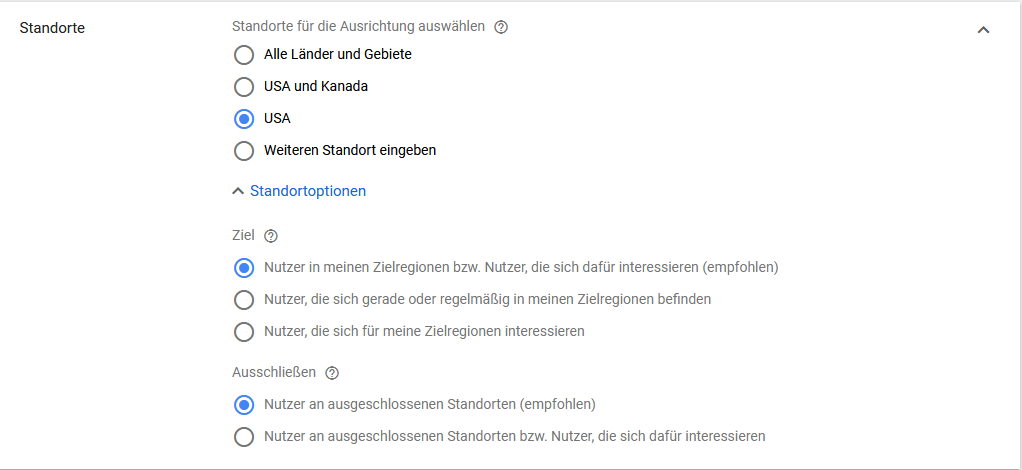Select the USA radio button
Viewport: 1022px width, 470px height.
click(243, 118)
